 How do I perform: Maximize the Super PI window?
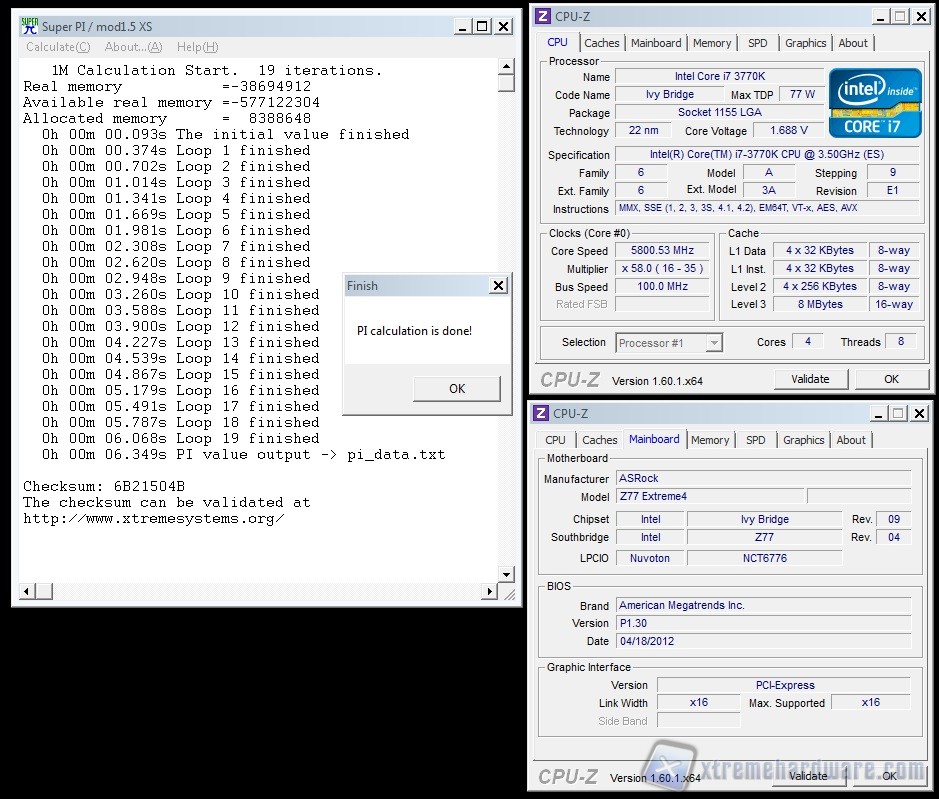pyautogui.click(x=482, y=26)
